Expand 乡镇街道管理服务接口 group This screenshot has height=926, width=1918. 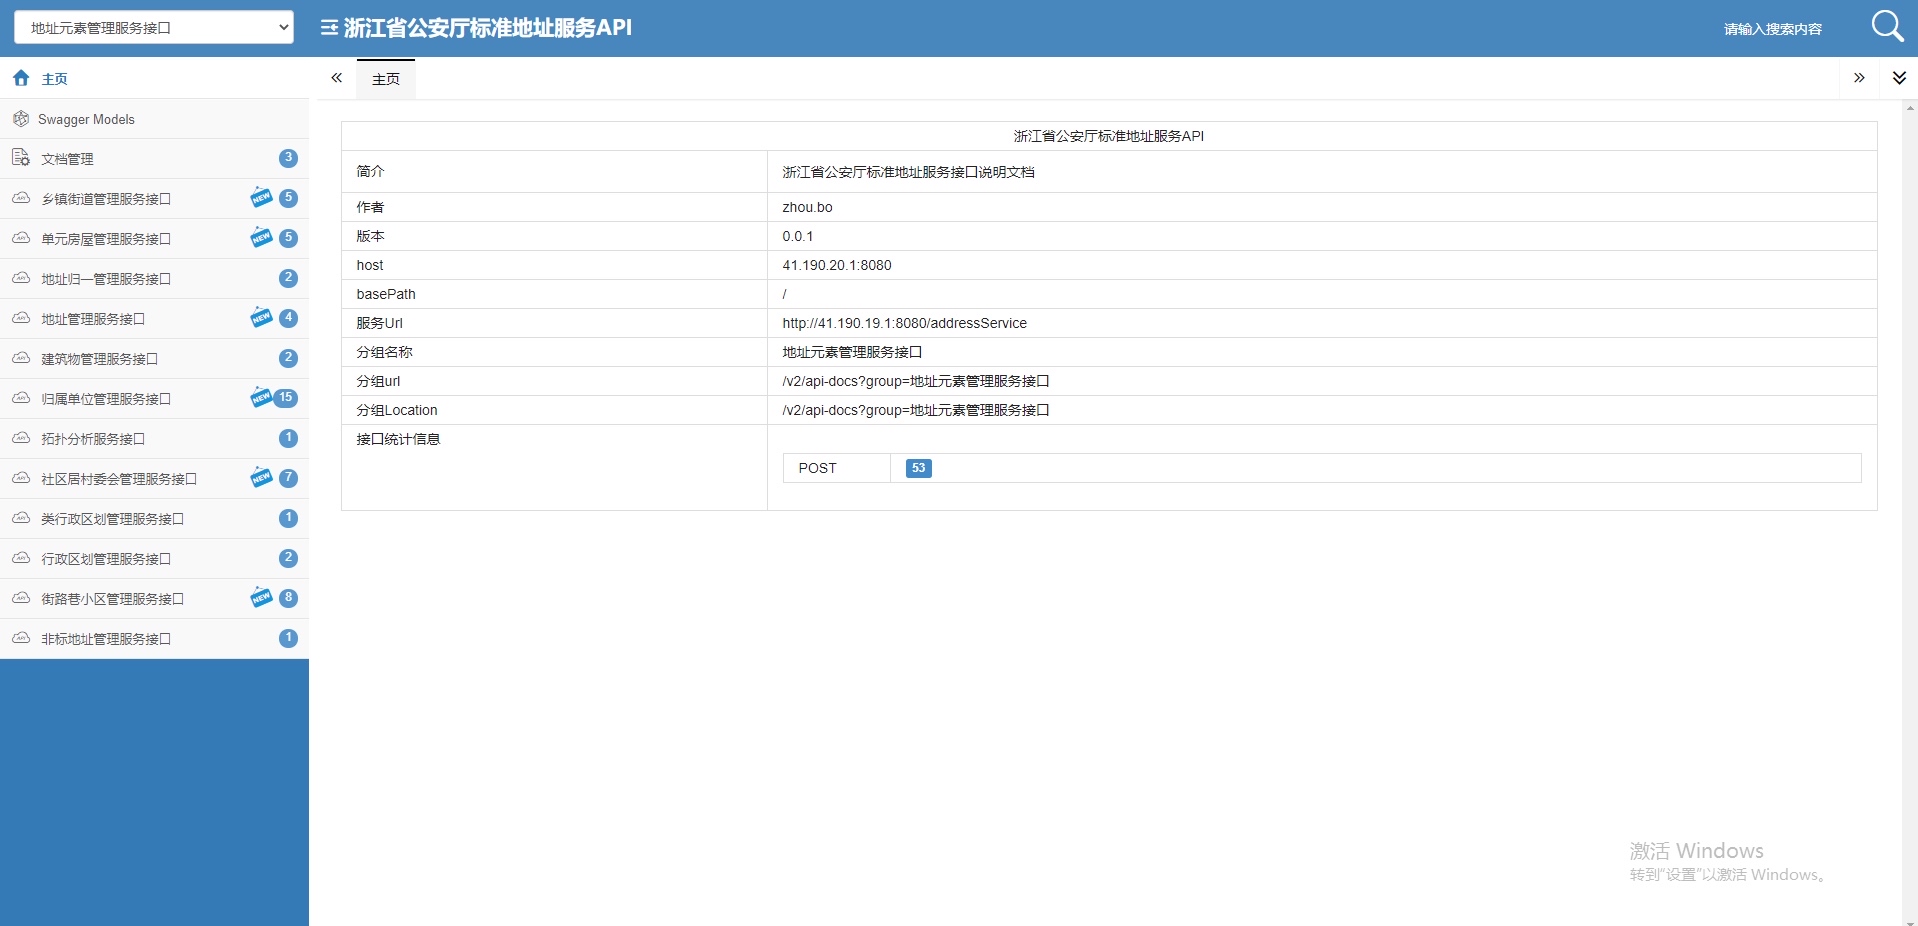tap(154, 199)
